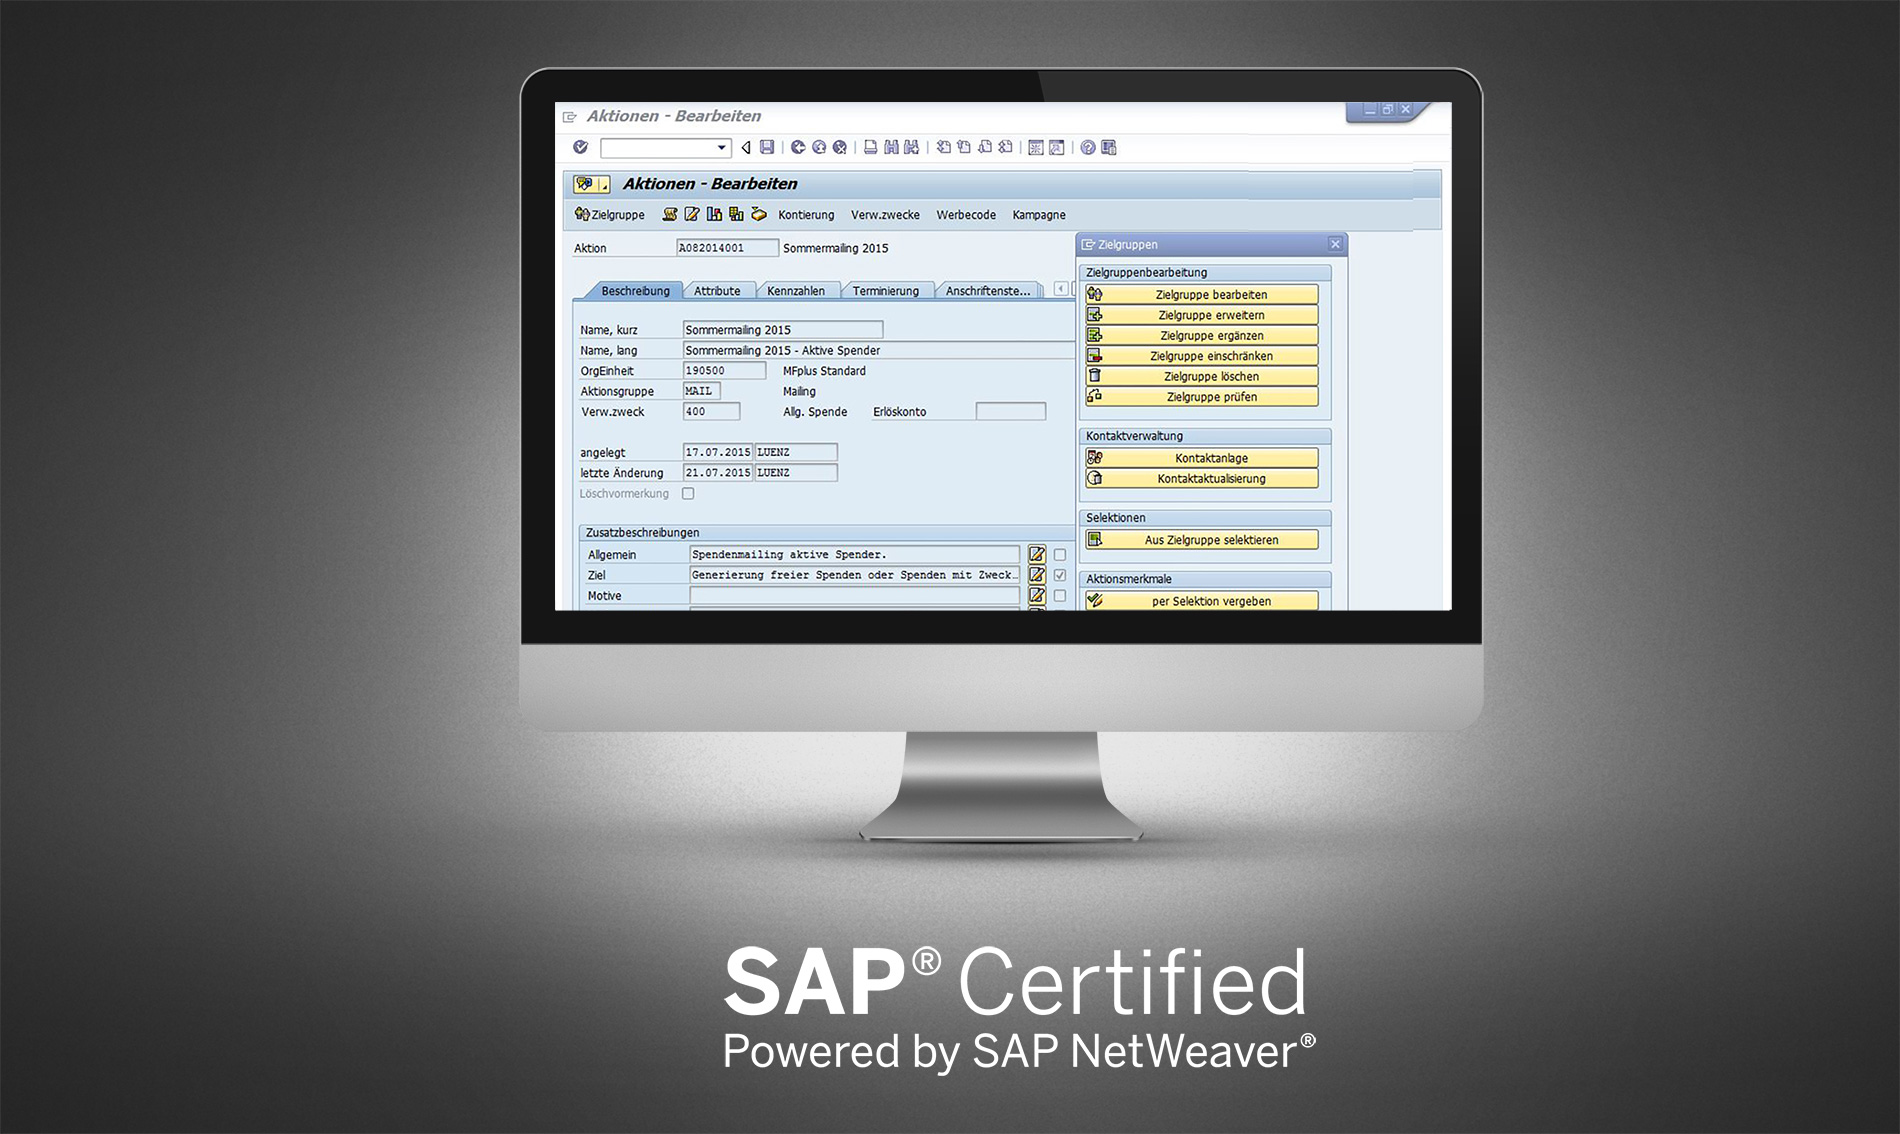Click the tab strip scroll-left arrow
Image resolution: width=1900 pixels, height=1134 pixels.
1061,289
